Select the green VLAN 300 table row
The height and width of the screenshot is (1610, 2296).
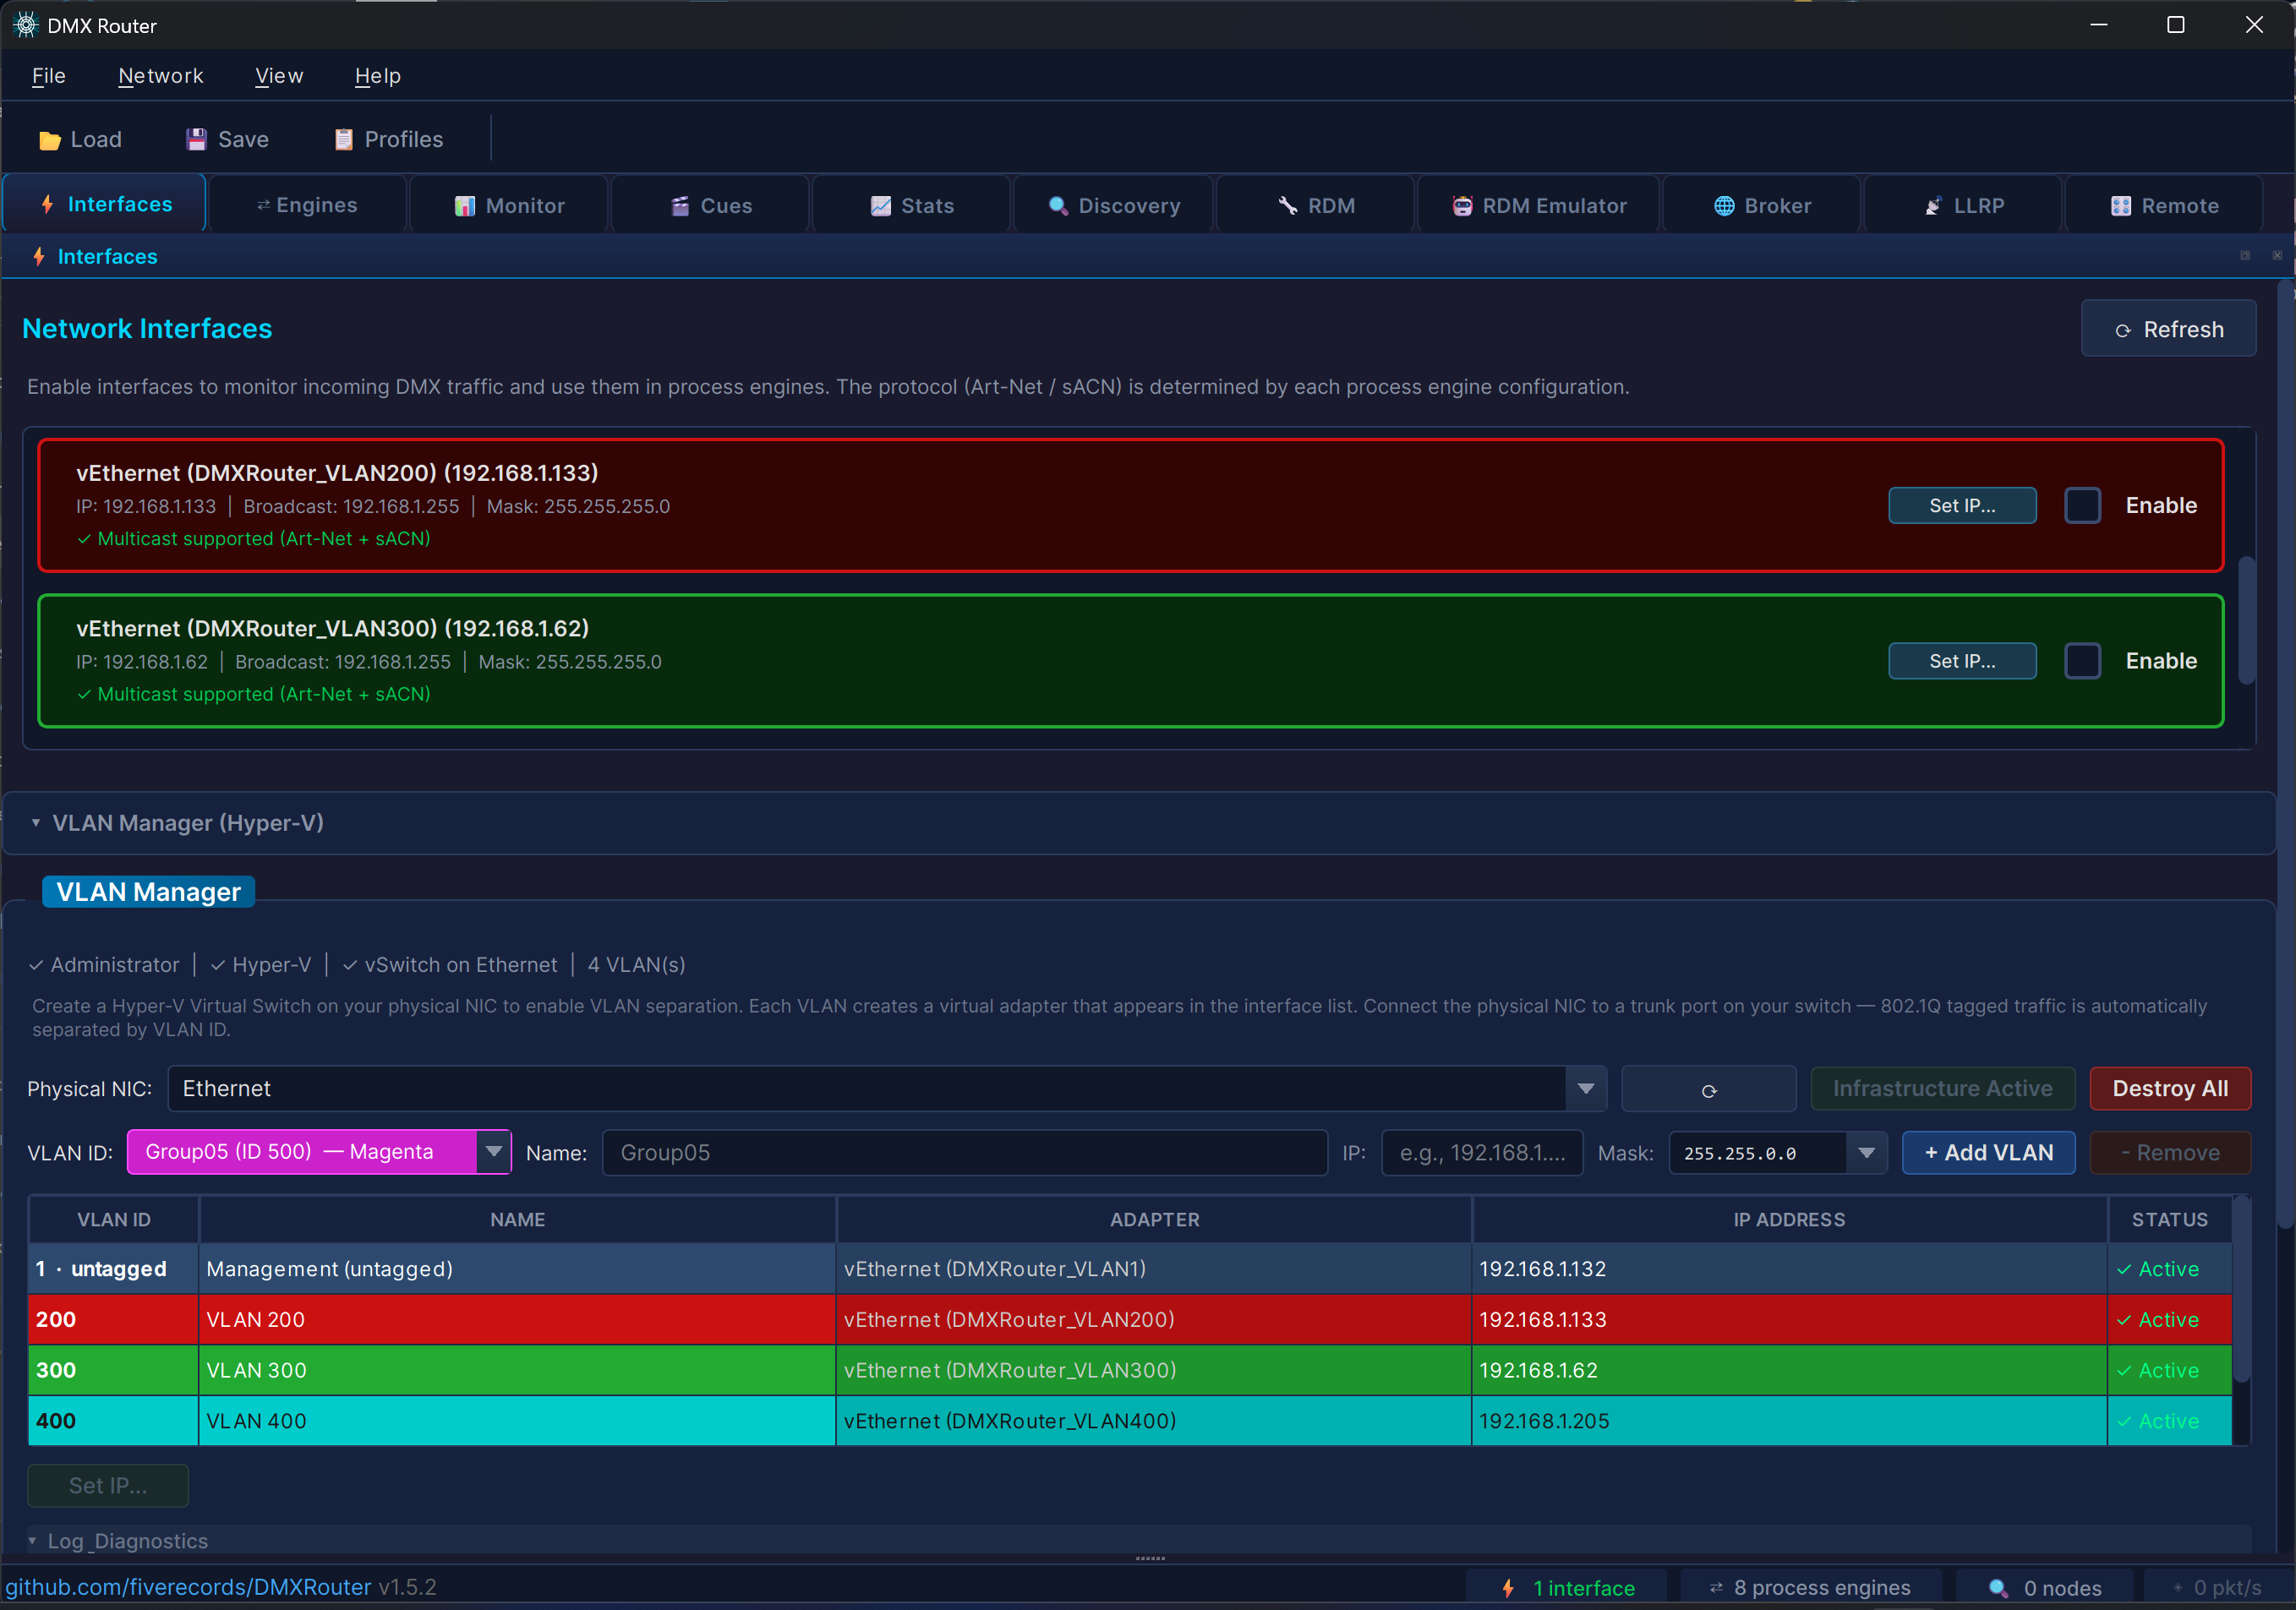[1130, 1371]
